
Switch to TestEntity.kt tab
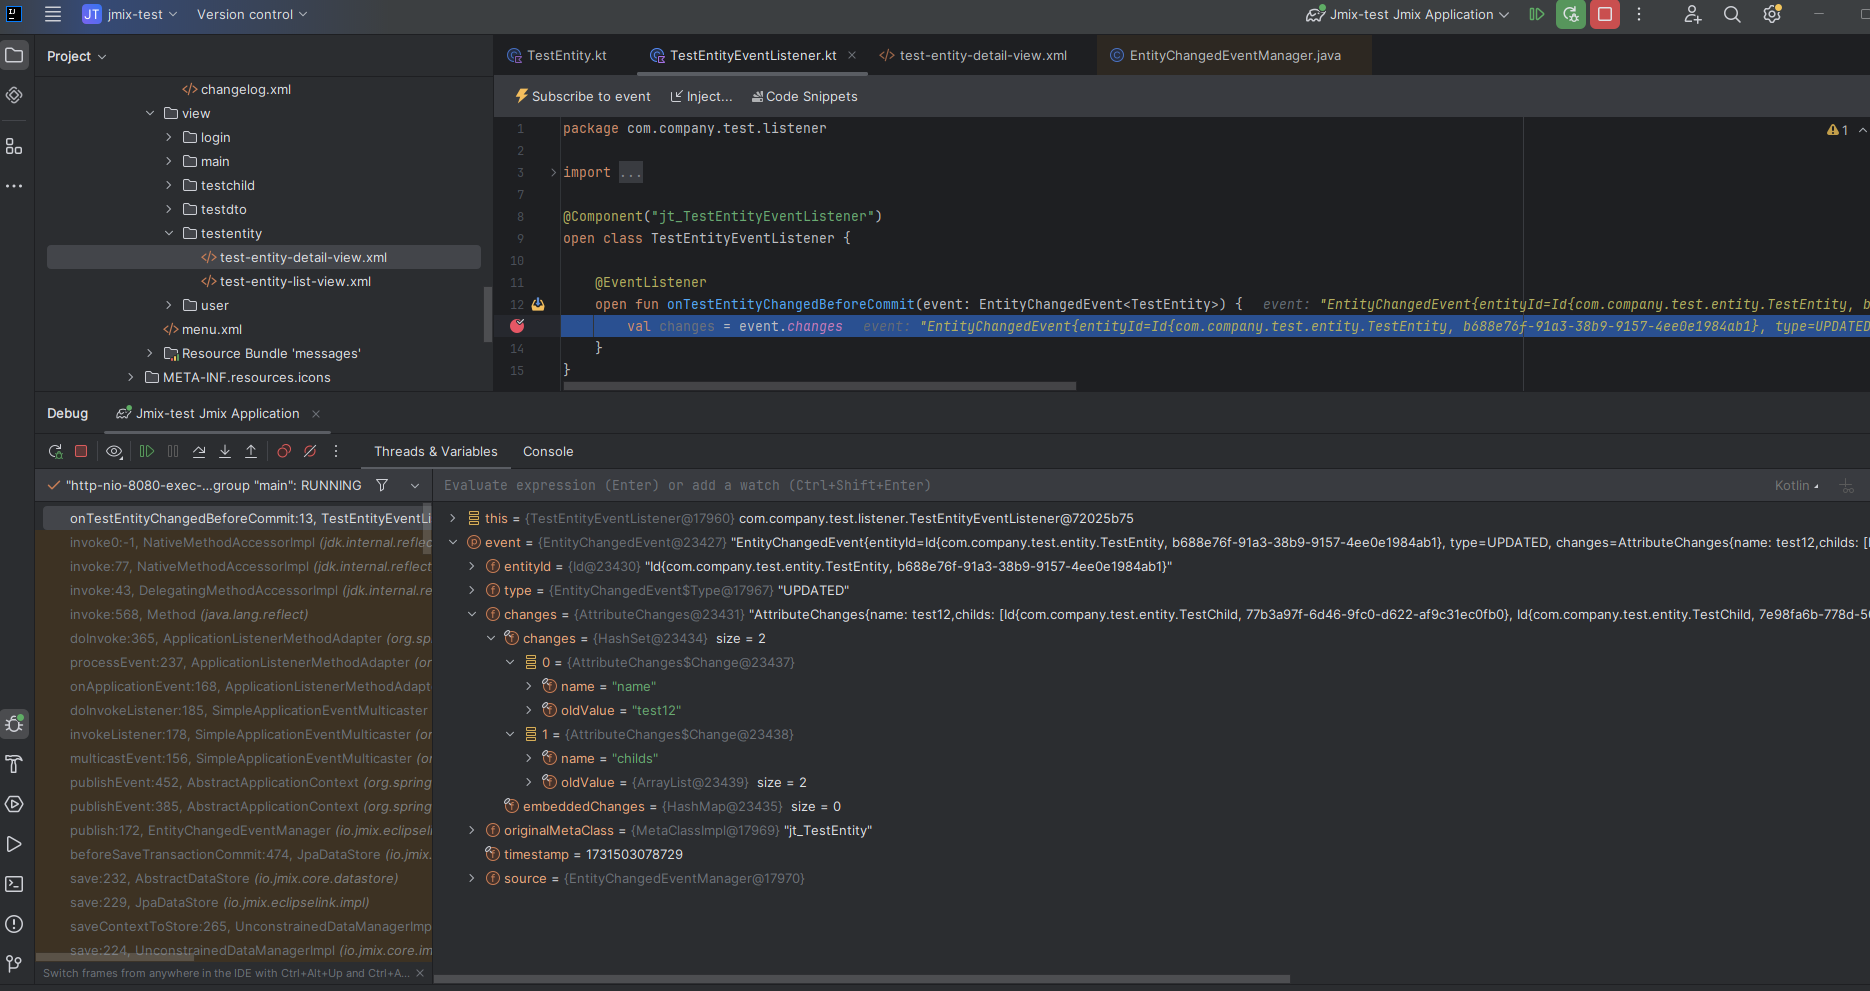557,55
